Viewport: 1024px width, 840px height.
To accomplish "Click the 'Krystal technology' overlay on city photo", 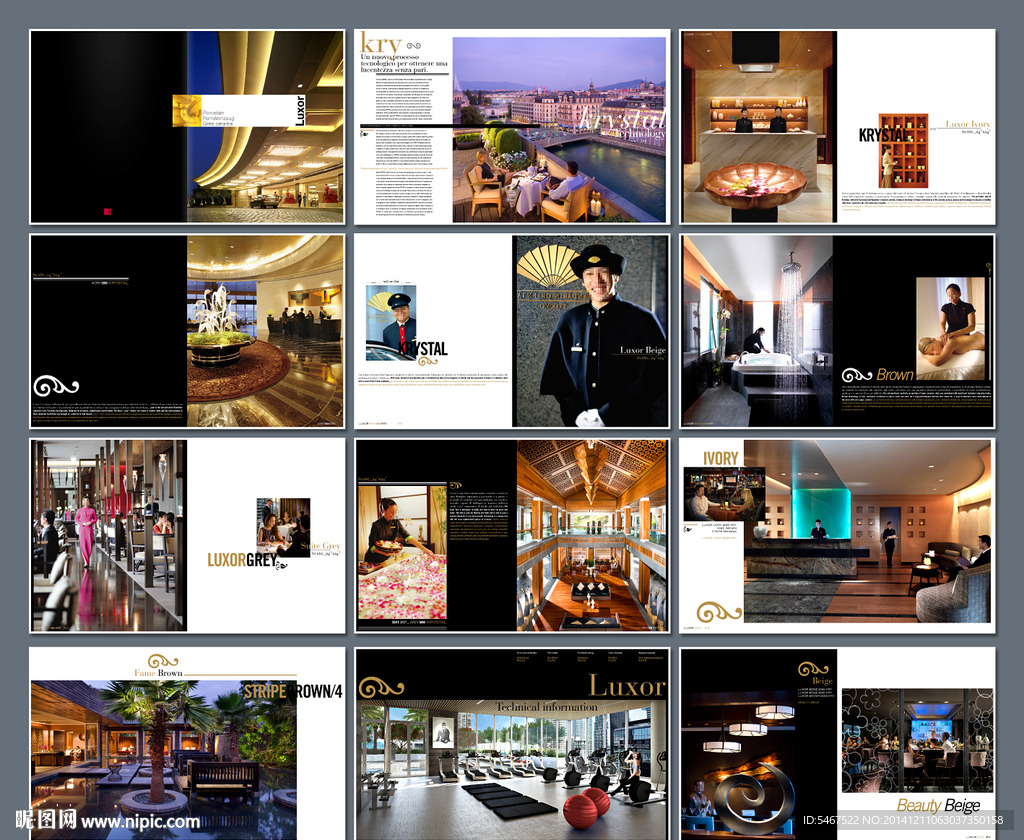I will (621, 124).
